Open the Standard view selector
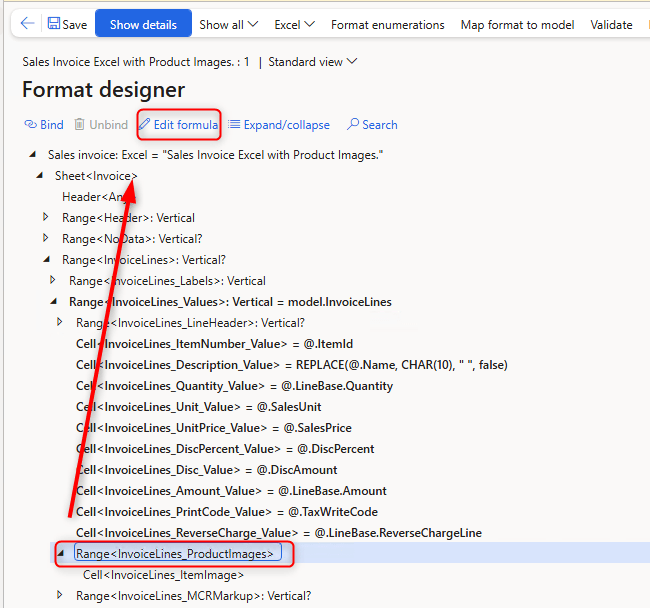This screenshot has height=608, width=650. [312, 62]
